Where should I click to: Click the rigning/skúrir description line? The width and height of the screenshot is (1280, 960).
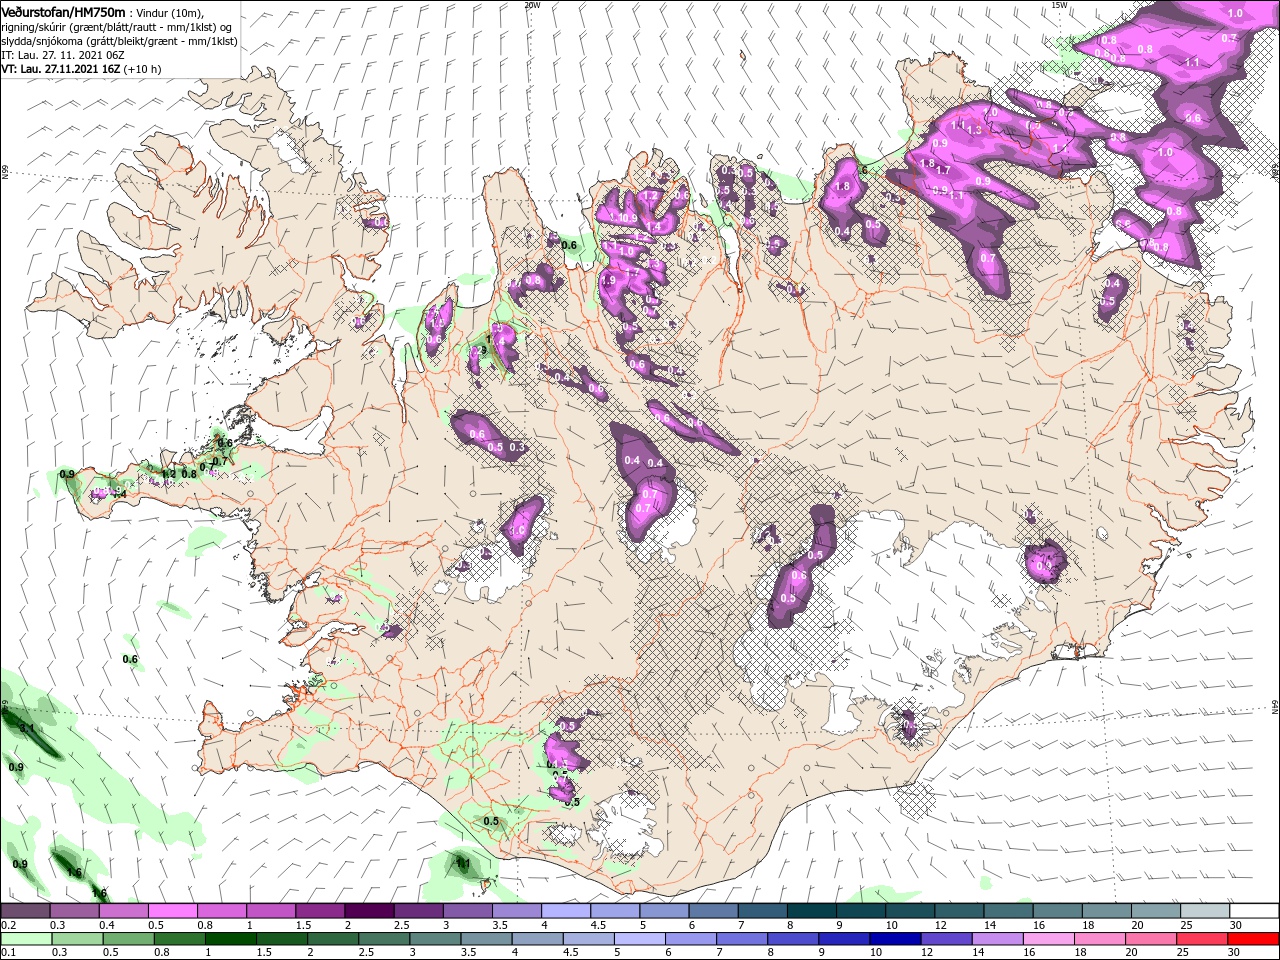[x=117, y=26]
